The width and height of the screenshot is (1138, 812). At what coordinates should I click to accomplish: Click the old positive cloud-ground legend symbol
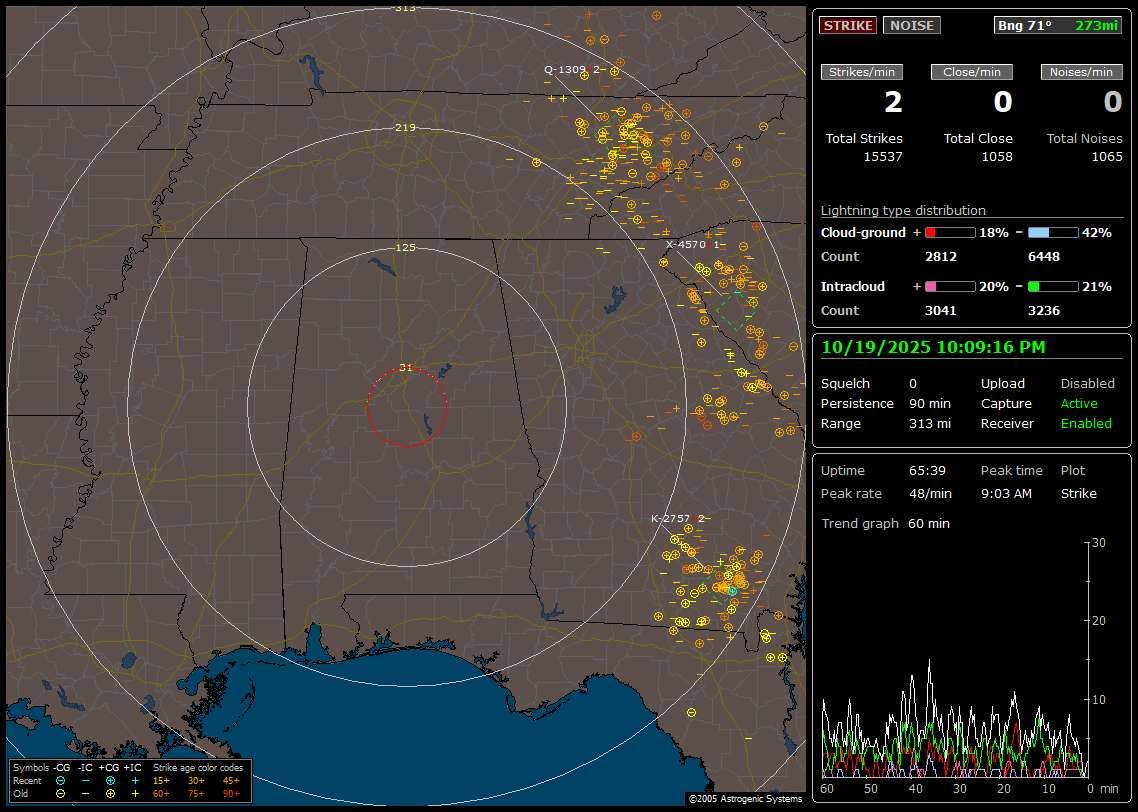[x=110, y=793]
